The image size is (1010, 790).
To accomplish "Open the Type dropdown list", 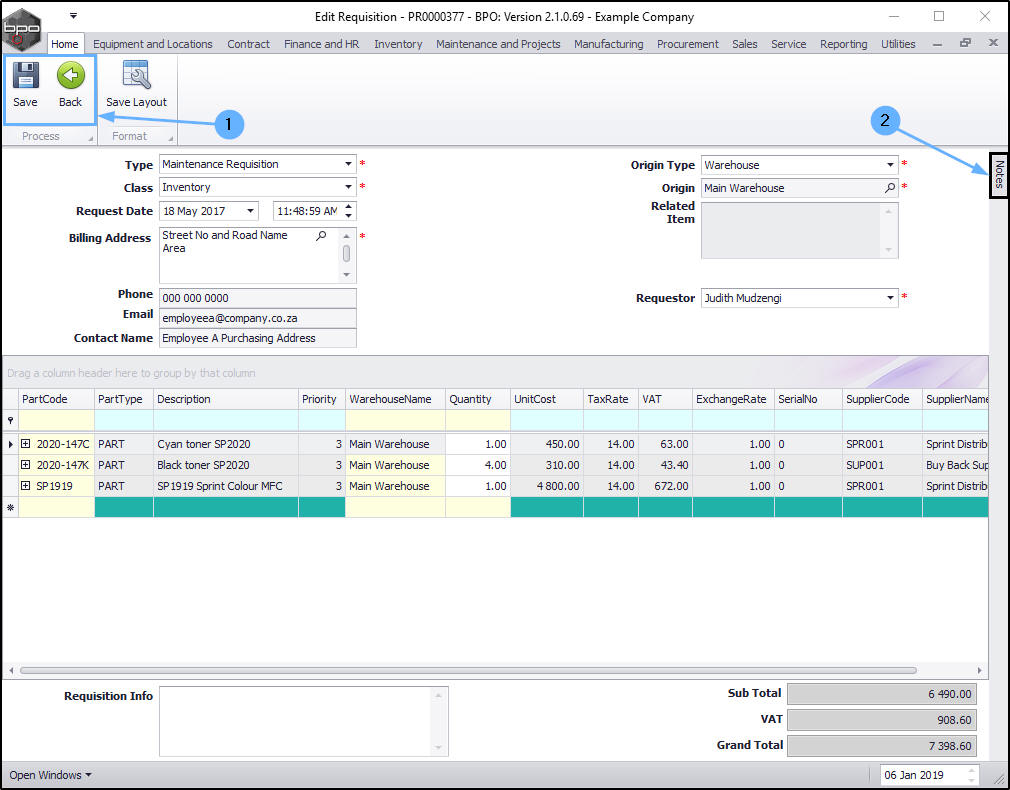I will 348,164.
